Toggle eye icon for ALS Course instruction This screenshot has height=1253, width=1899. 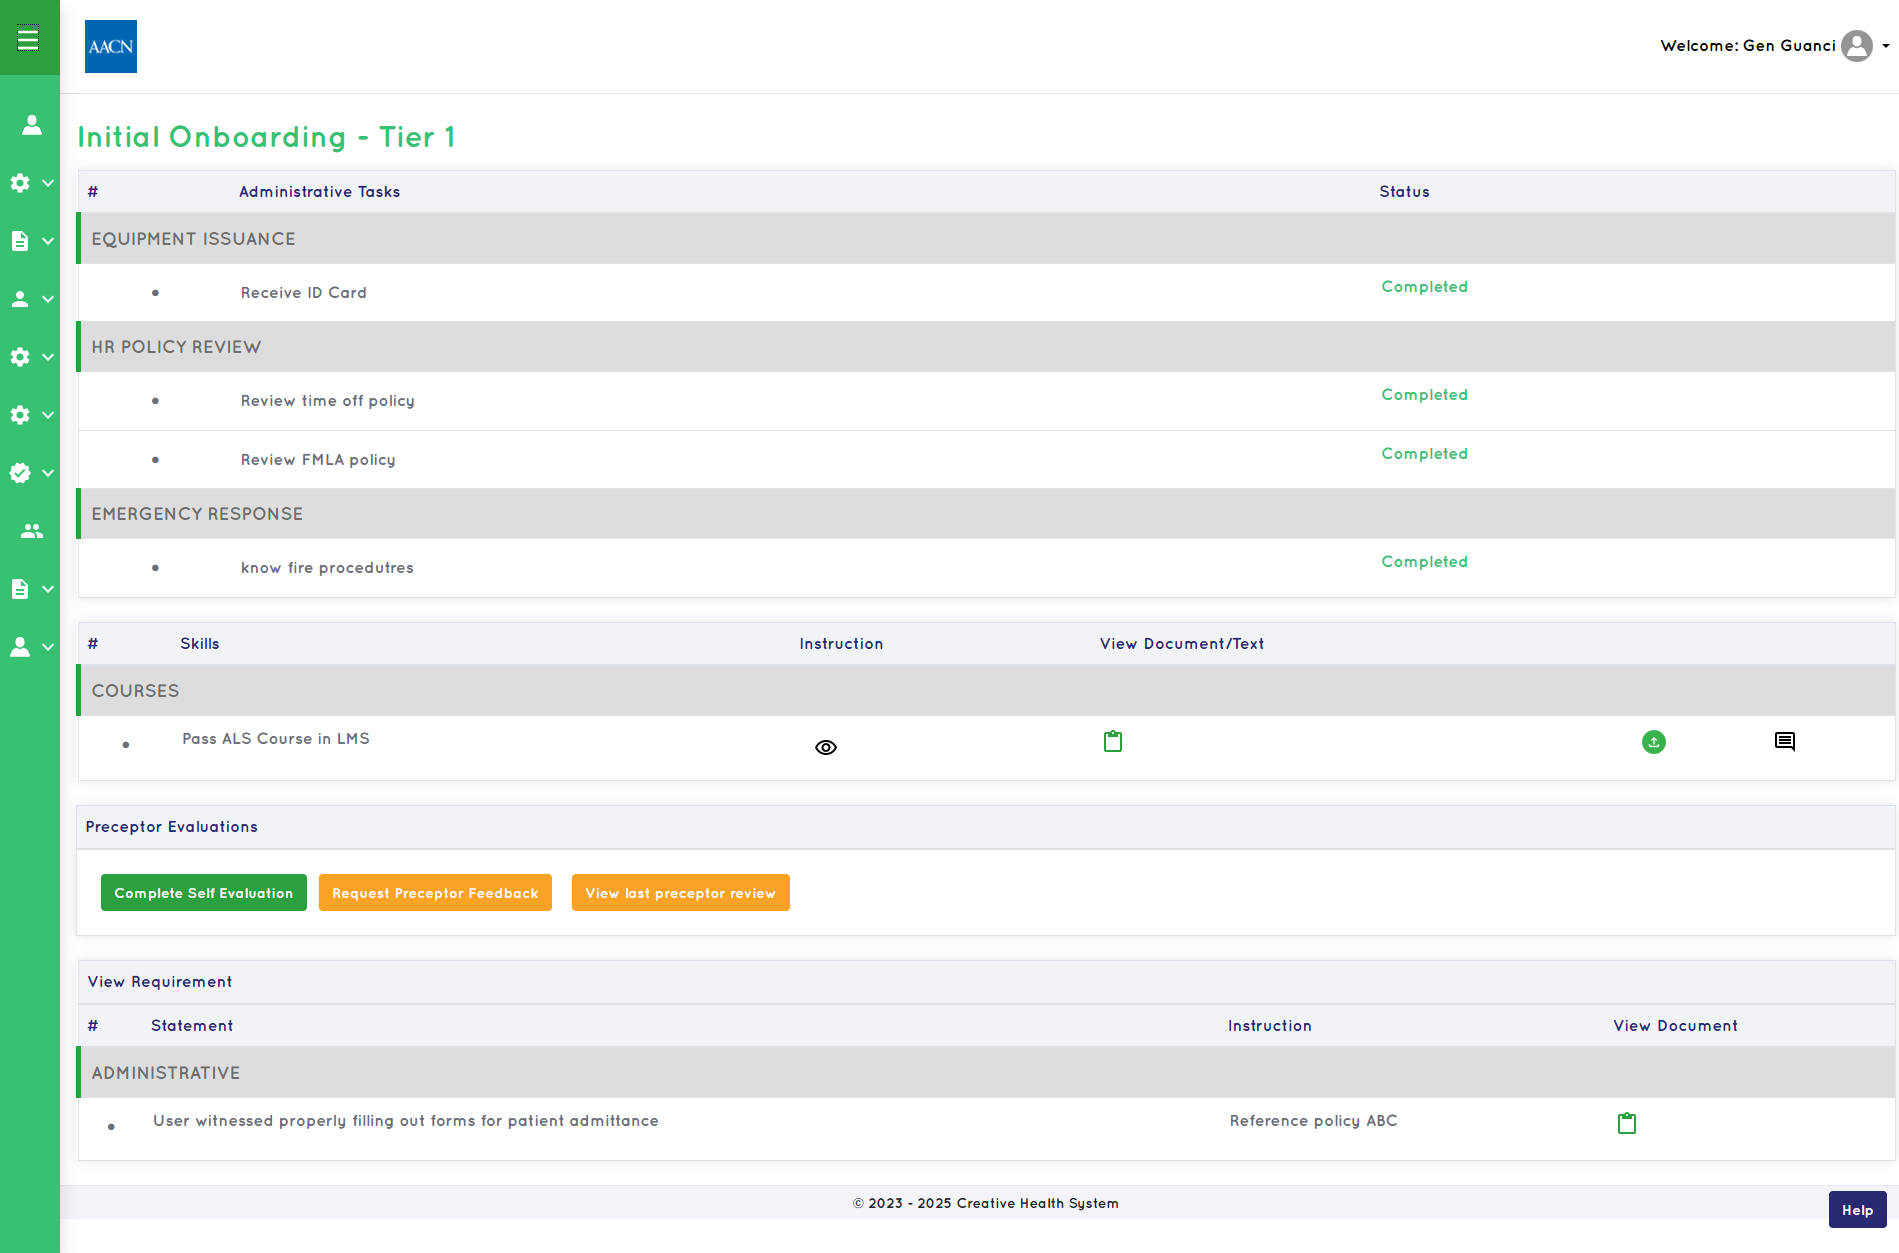[x=826, y=748]
